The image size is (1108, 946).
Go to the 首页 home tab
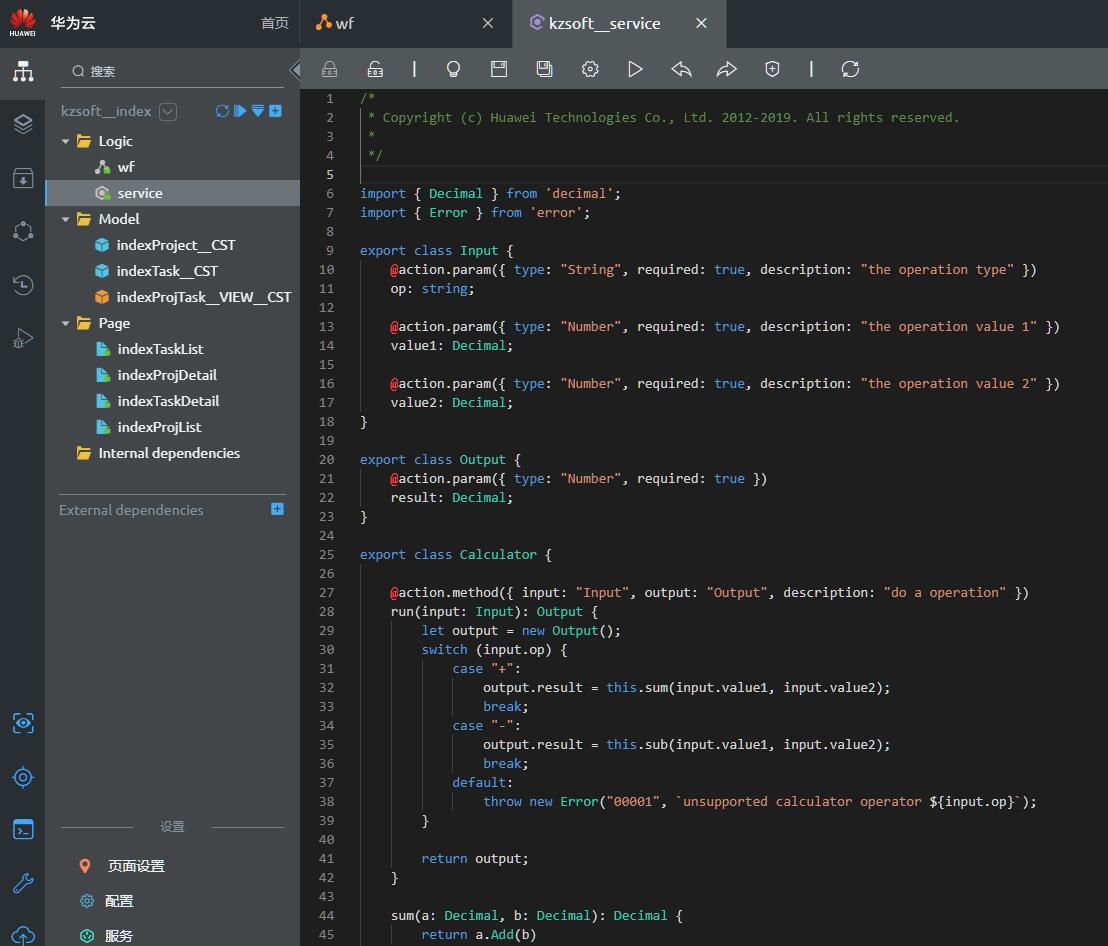(x=274, y=23)
